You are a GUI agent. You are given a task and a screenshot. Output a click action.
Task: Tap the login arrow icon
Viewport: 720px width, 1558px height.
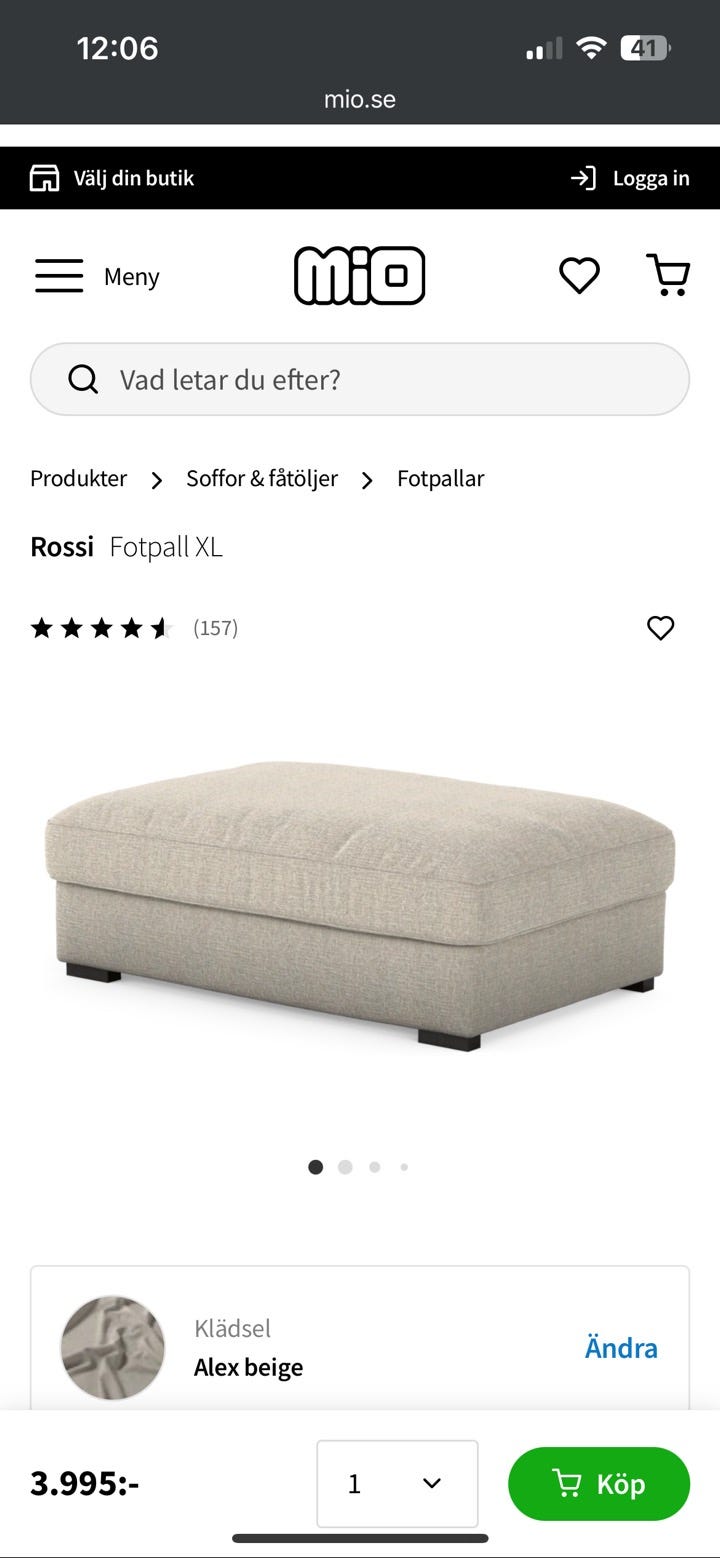[583, 178]
